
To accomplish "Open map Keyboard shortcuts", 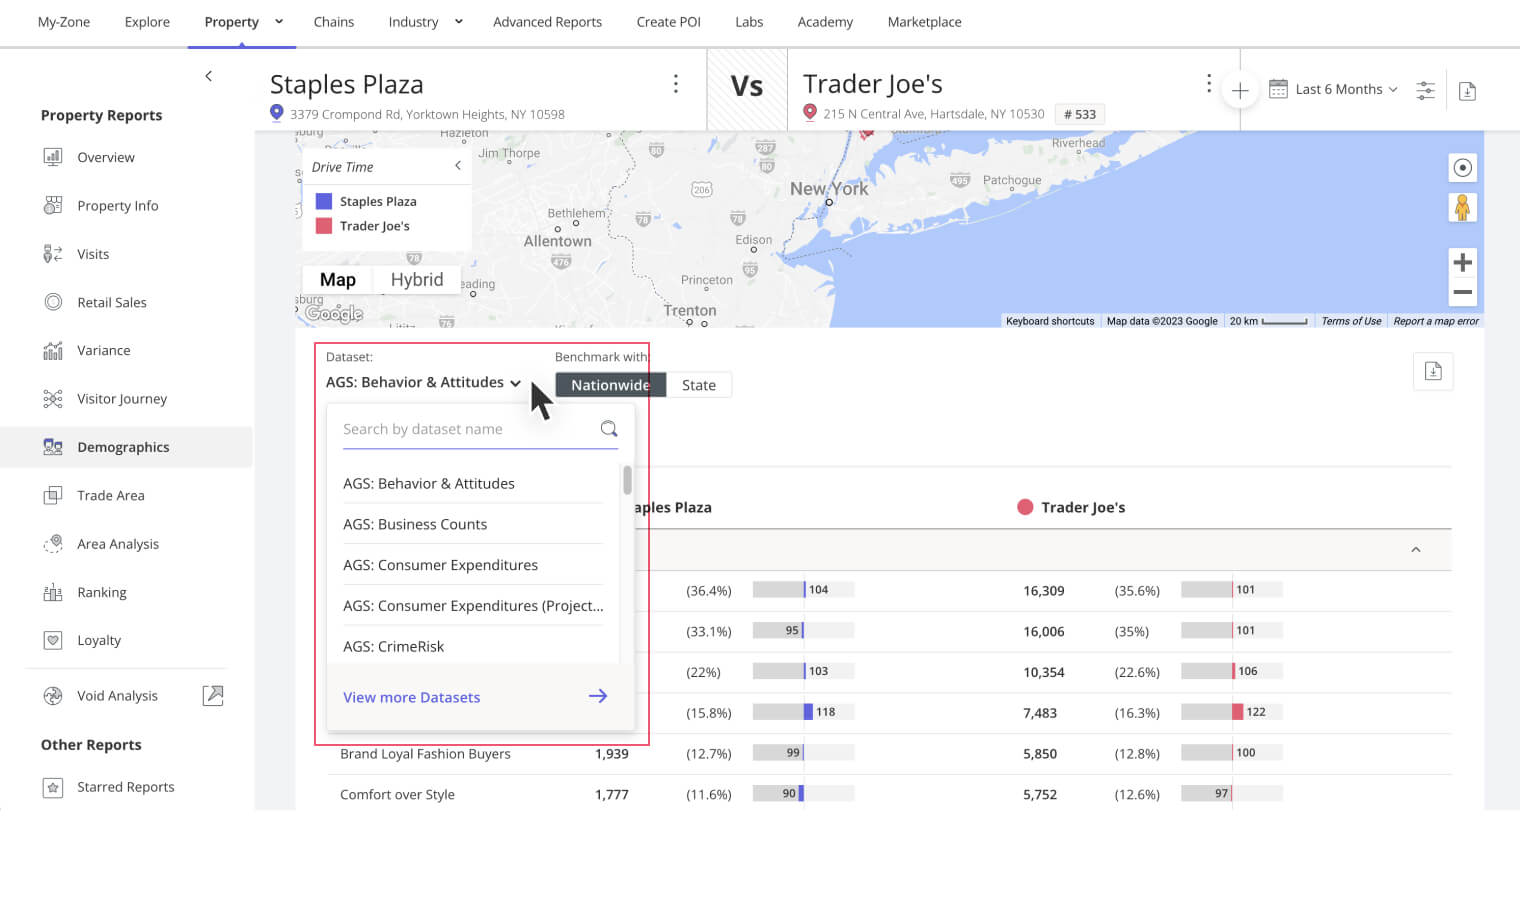I will click(1050, 321).
